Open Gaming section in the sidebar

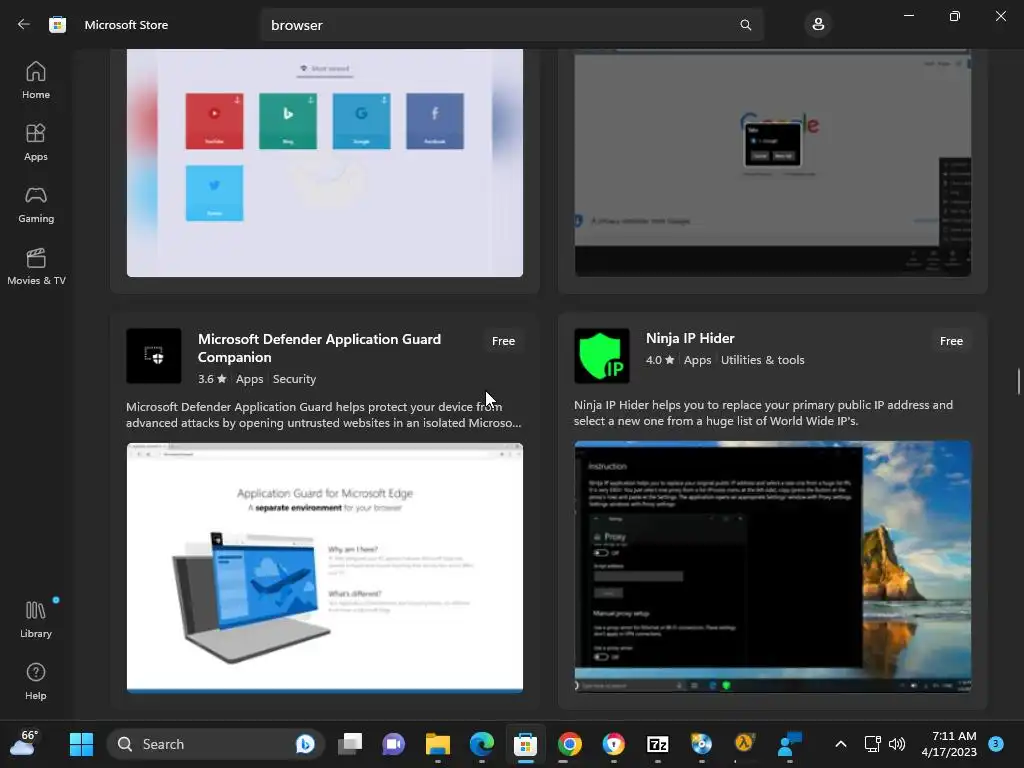(x=36, y=204)
